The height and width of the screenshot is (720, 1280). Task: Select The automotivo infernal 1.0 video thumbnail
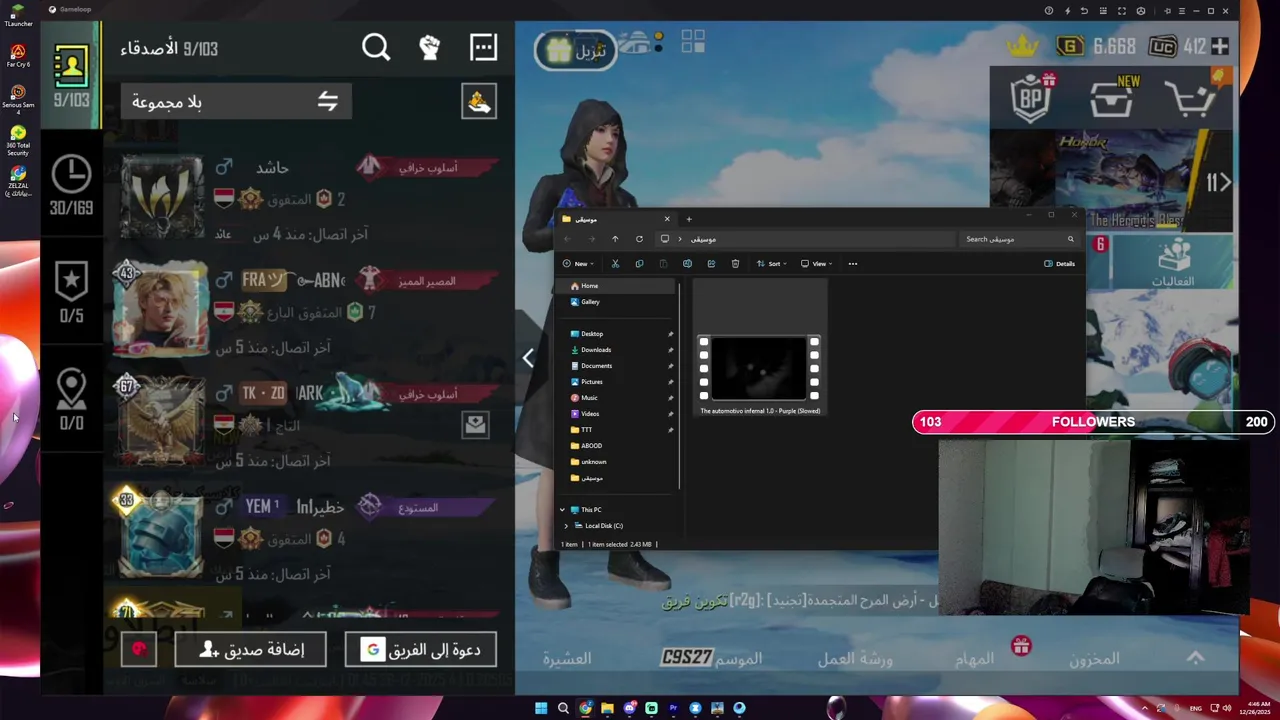coord(759,368)
